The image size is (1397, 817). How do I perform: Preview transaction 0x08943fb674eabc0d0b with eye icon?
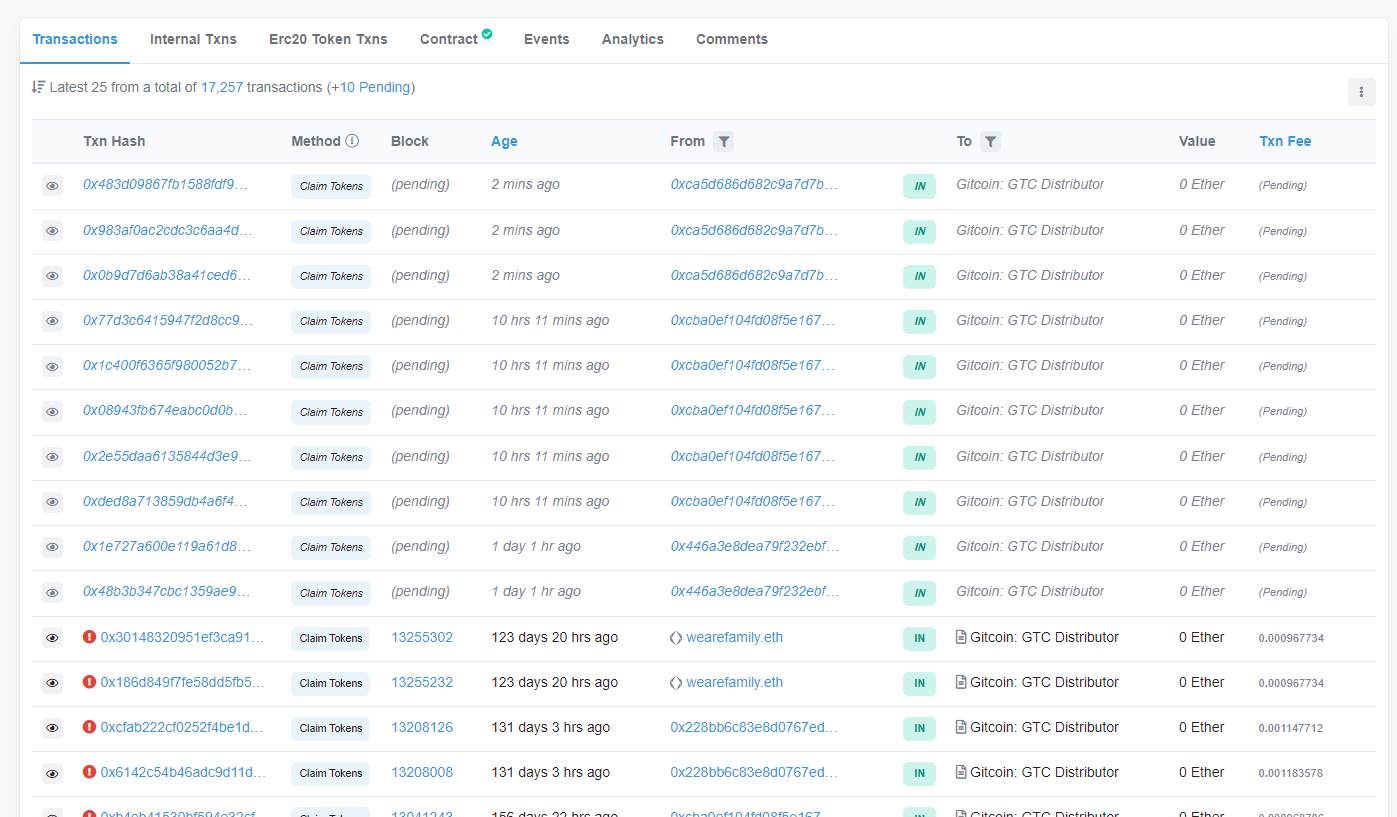tap(52, 411)
